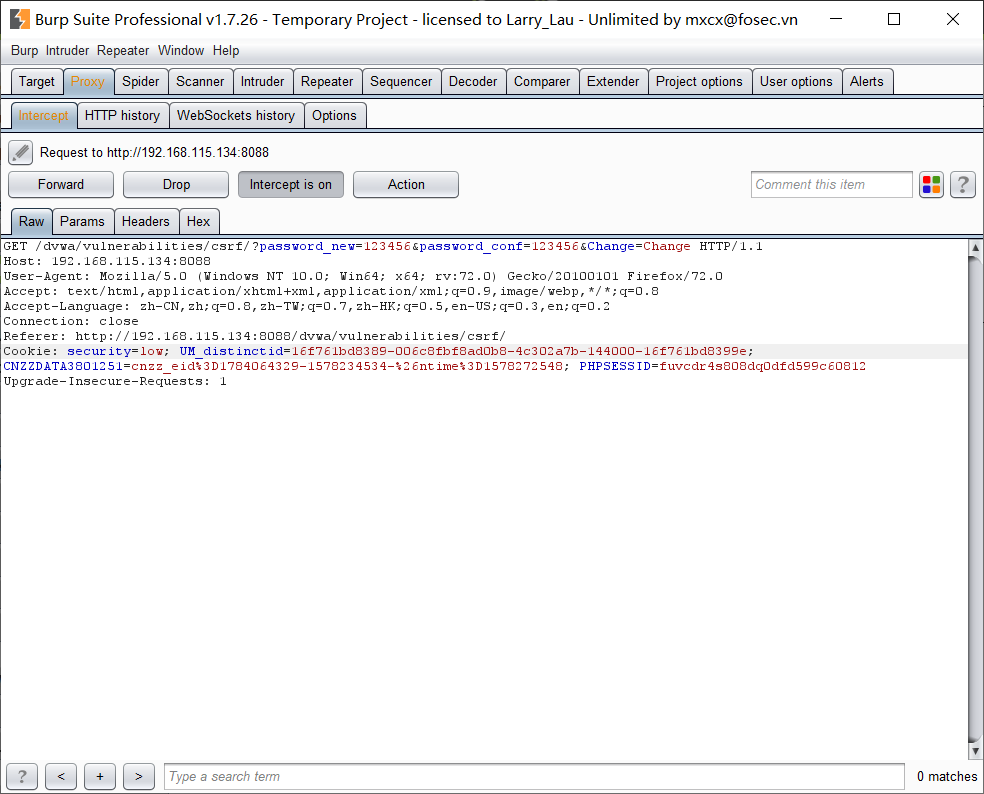
Task: Switch to the Repeater tool tab
Action: tap(327, 82)
